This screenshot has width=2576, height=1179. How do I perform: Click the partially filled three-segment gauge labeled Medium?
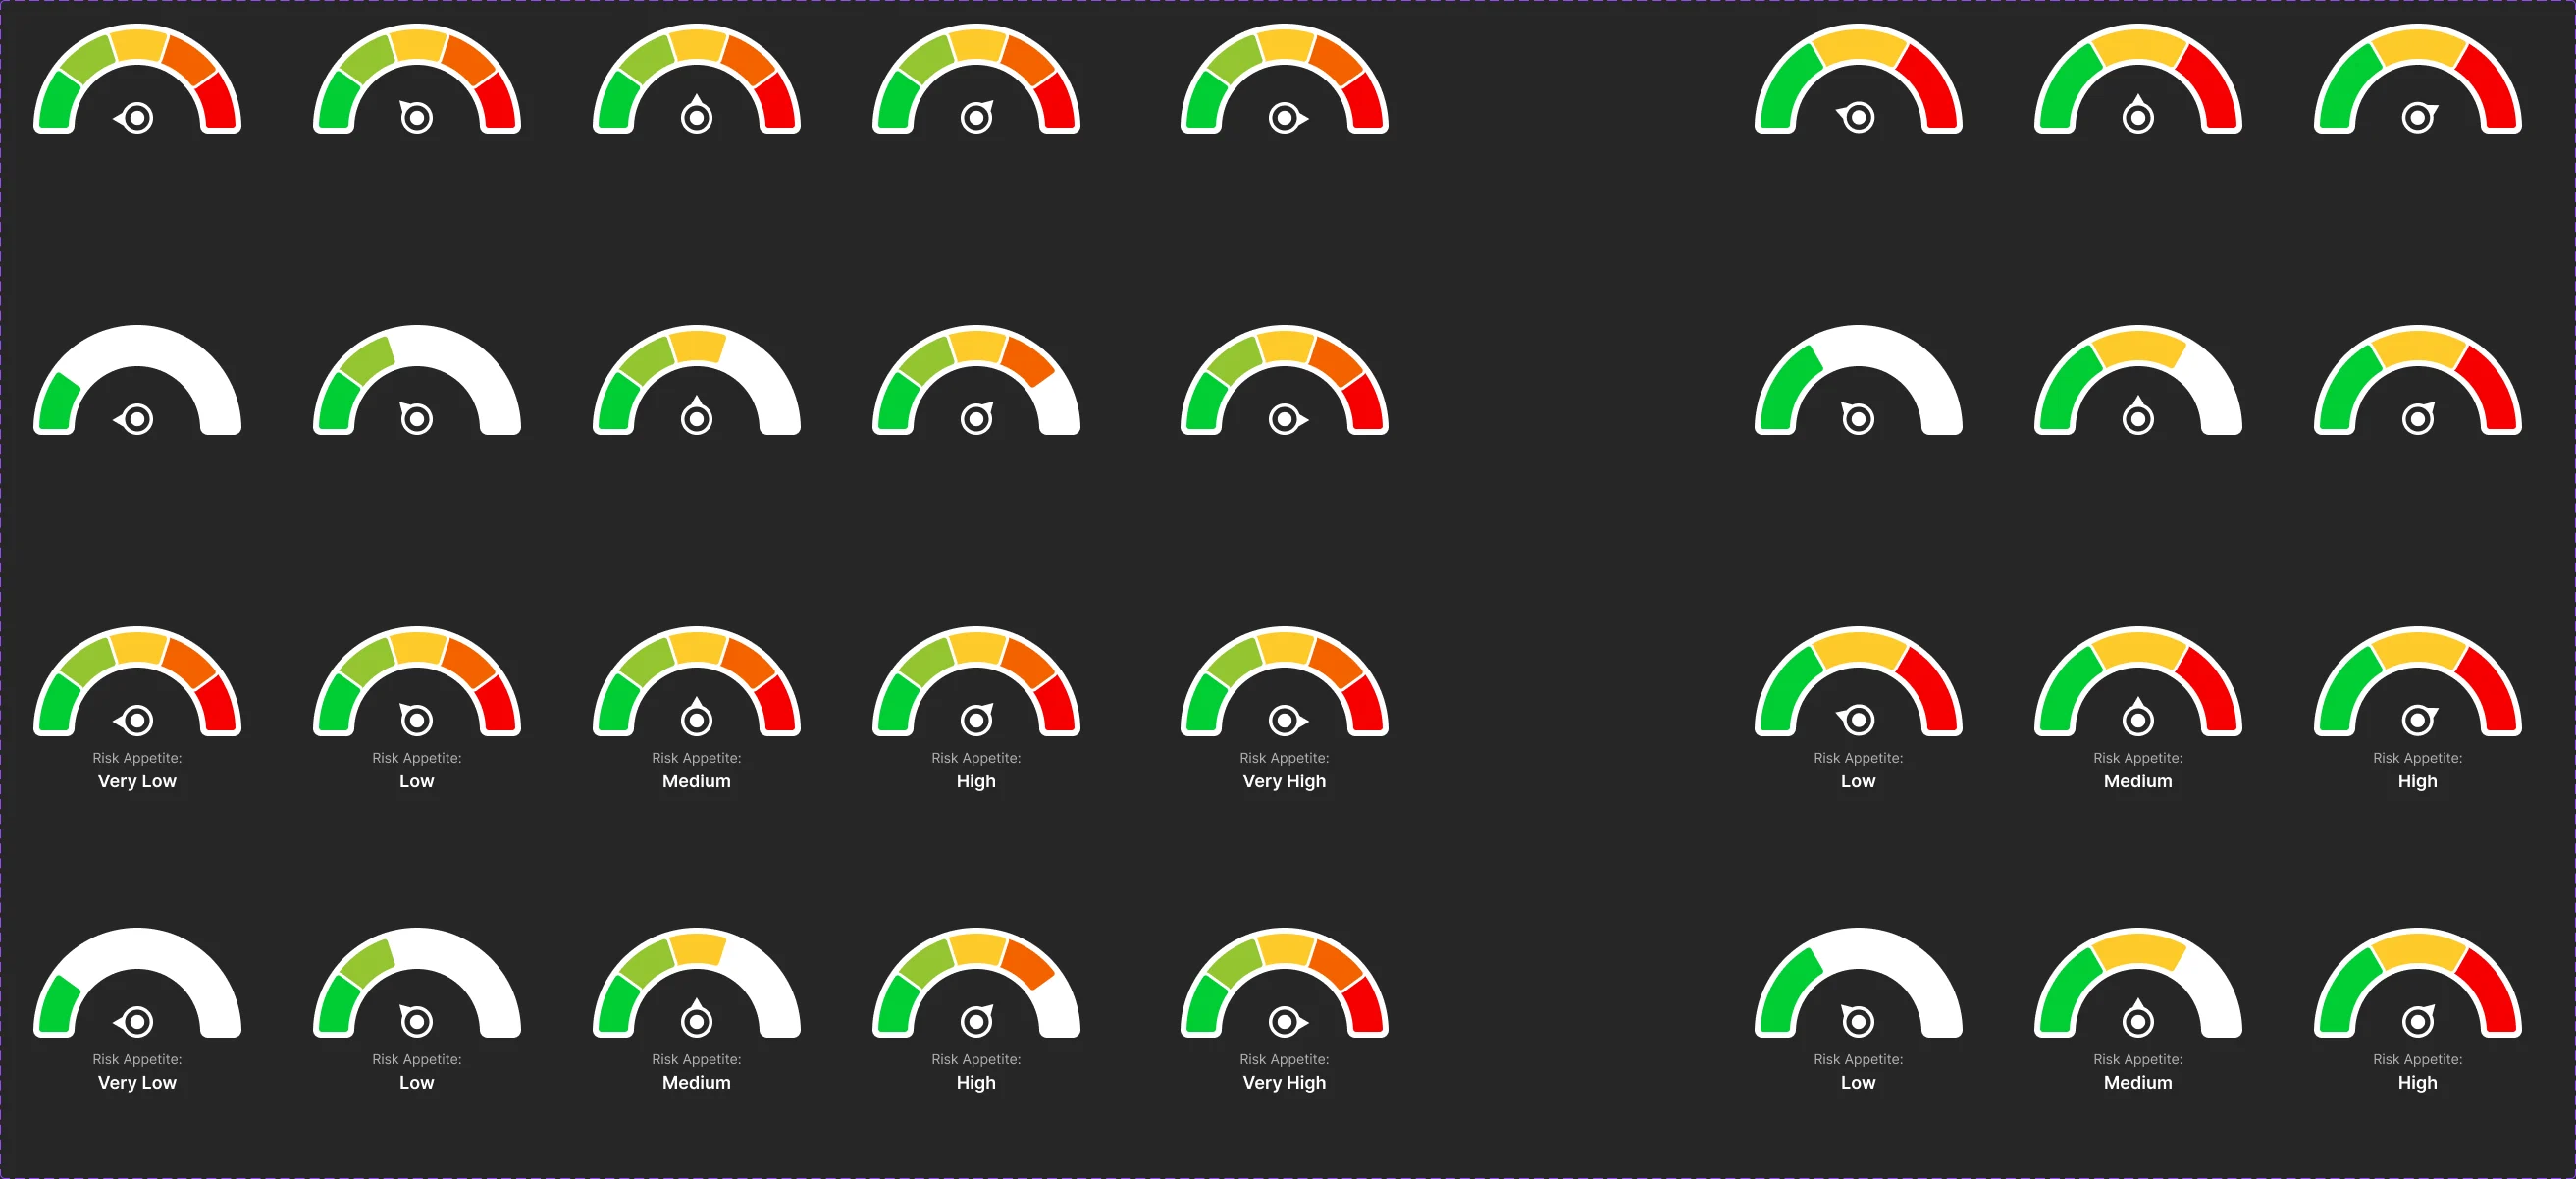coord(2138,983)
